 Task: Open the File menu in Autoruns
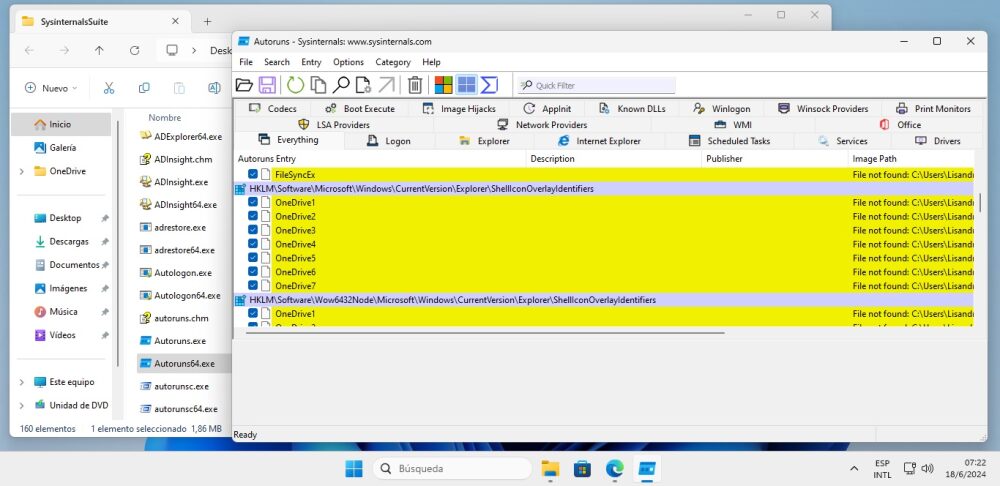(246, 62)
